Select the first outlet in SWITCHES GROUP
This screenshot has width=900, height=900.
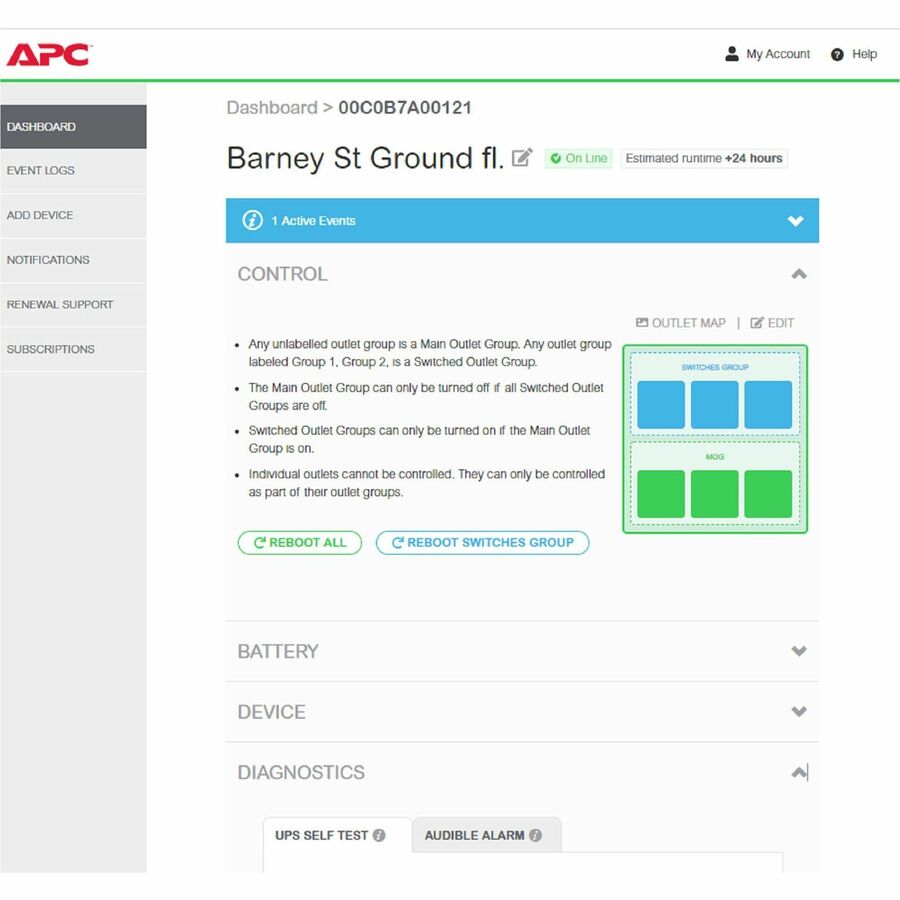661,404
